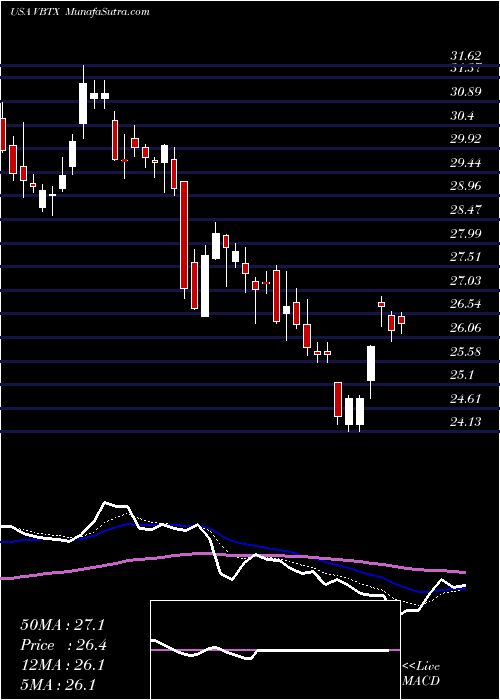
Task: Click the 30.4 price label
Action: pos(462,116)
